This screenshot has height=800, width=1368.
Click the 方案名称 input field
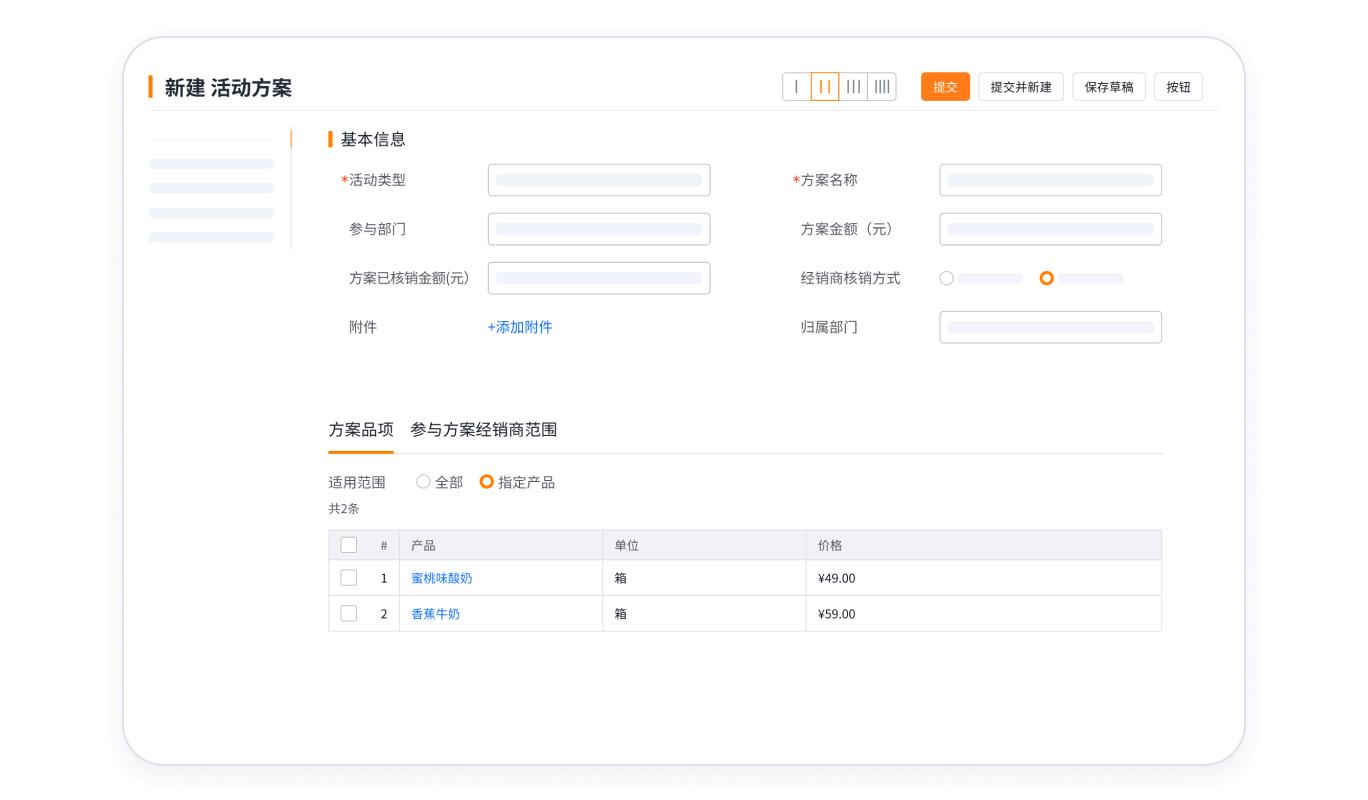[x=1050, y=180]
